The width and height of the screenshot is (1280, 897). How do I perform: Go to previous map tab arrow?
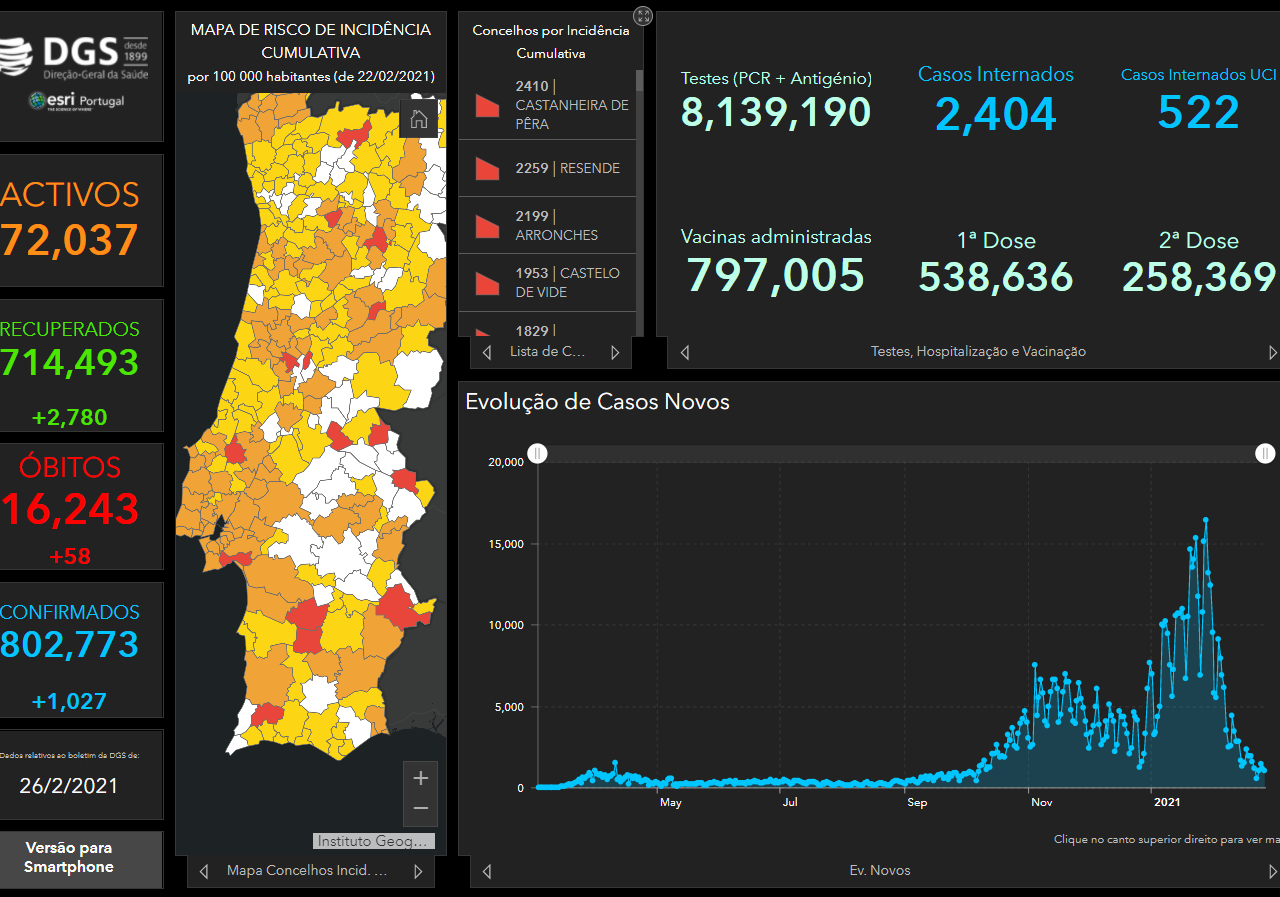pyautogui.click(x=204, y=871)
